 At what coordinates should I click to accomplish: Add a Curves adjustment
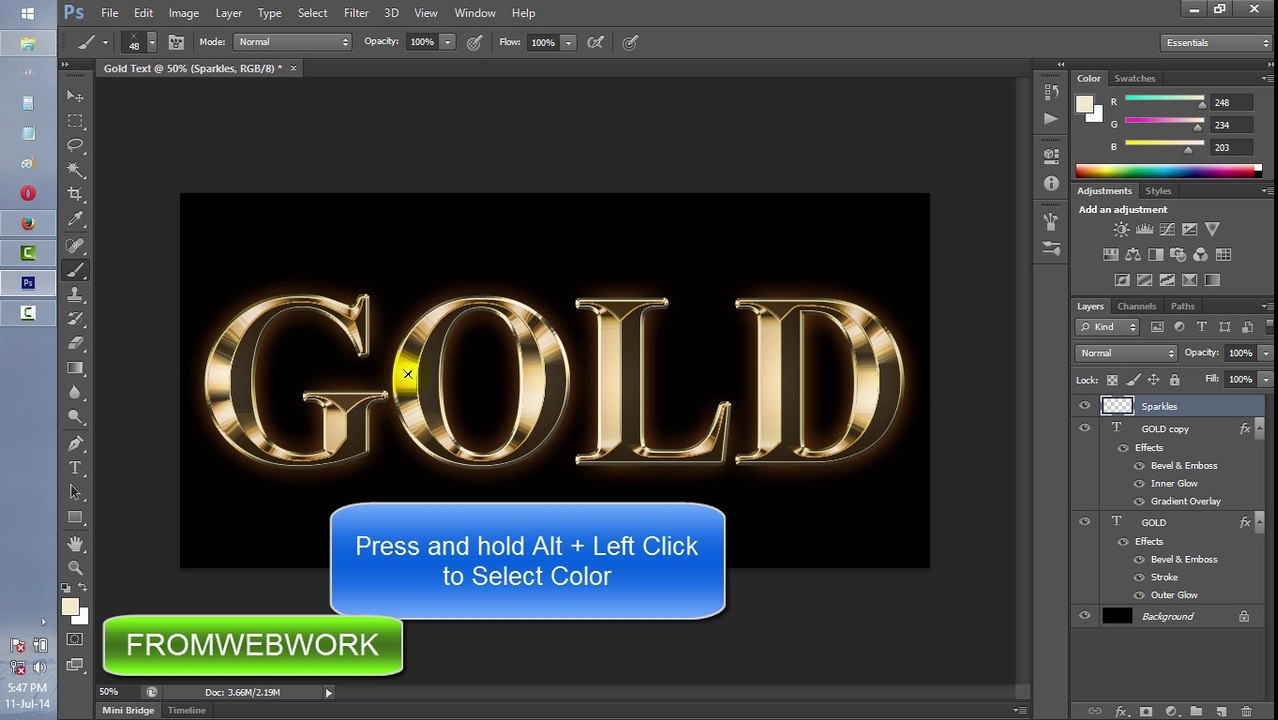click(x=1167, y=230)
